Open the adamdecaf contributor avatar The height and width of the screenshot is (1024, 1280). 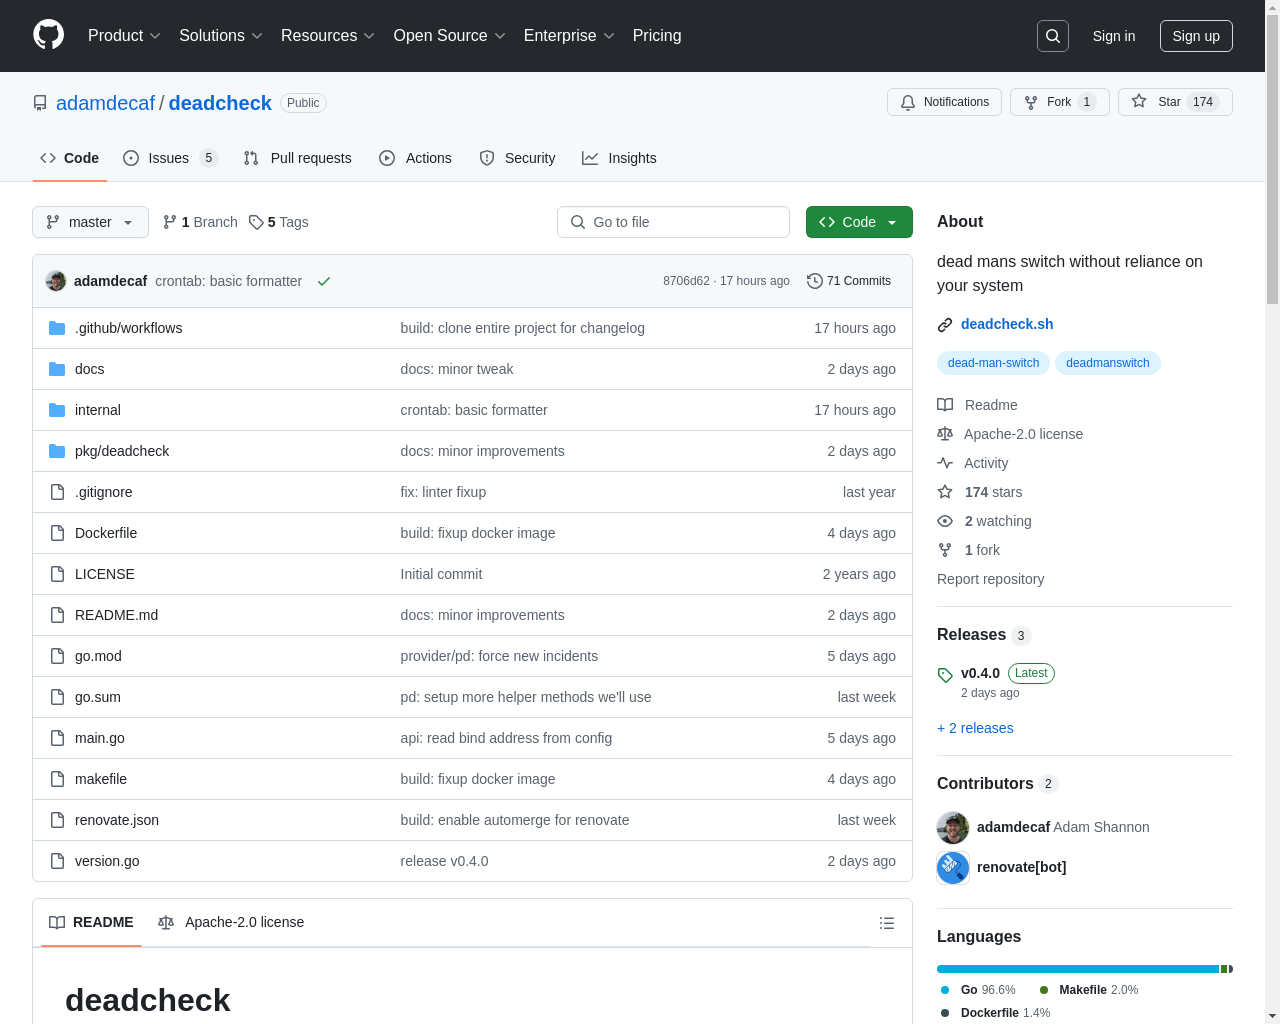[953, 828]
